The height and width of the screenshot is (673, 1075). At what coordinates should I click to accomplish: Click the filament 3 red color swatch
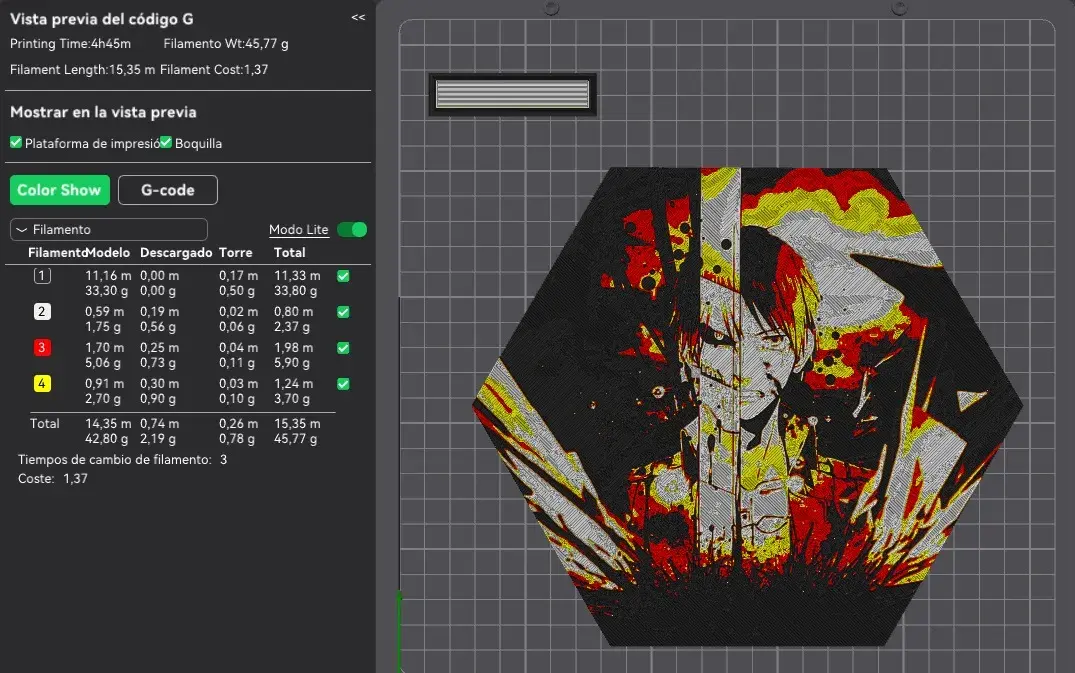[x=42, y=347]
